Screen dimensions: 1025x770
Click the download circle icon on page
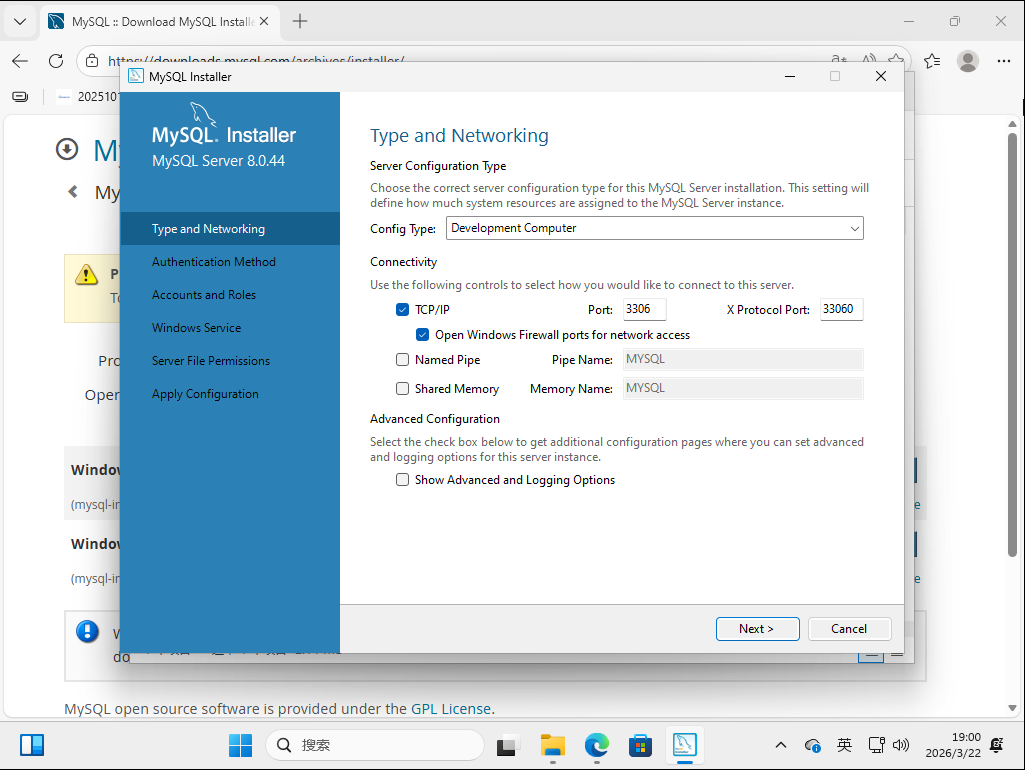pos(67,149)
